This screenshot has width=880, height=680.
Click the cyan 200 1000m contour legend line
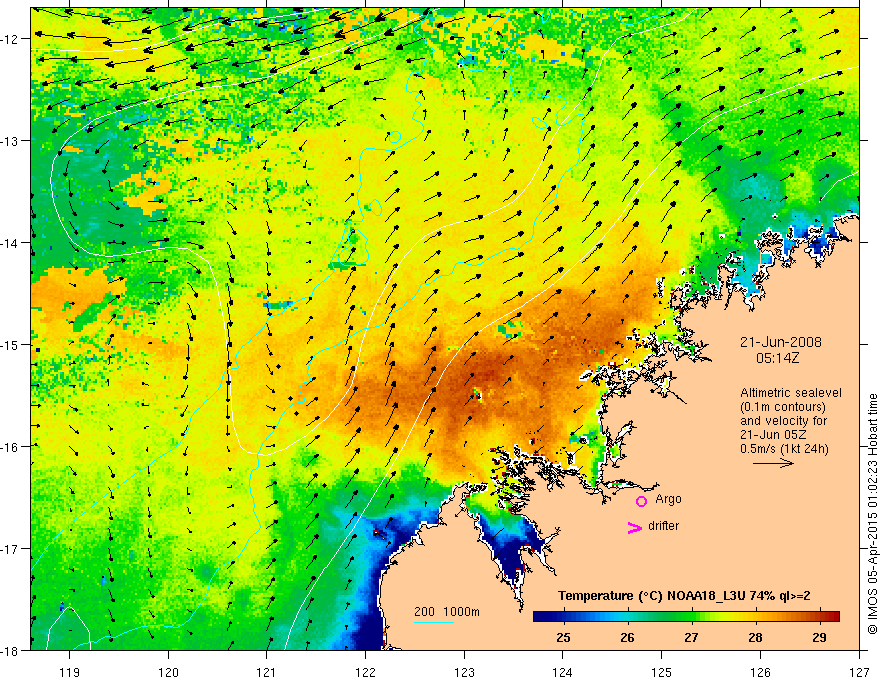point(434,623)
